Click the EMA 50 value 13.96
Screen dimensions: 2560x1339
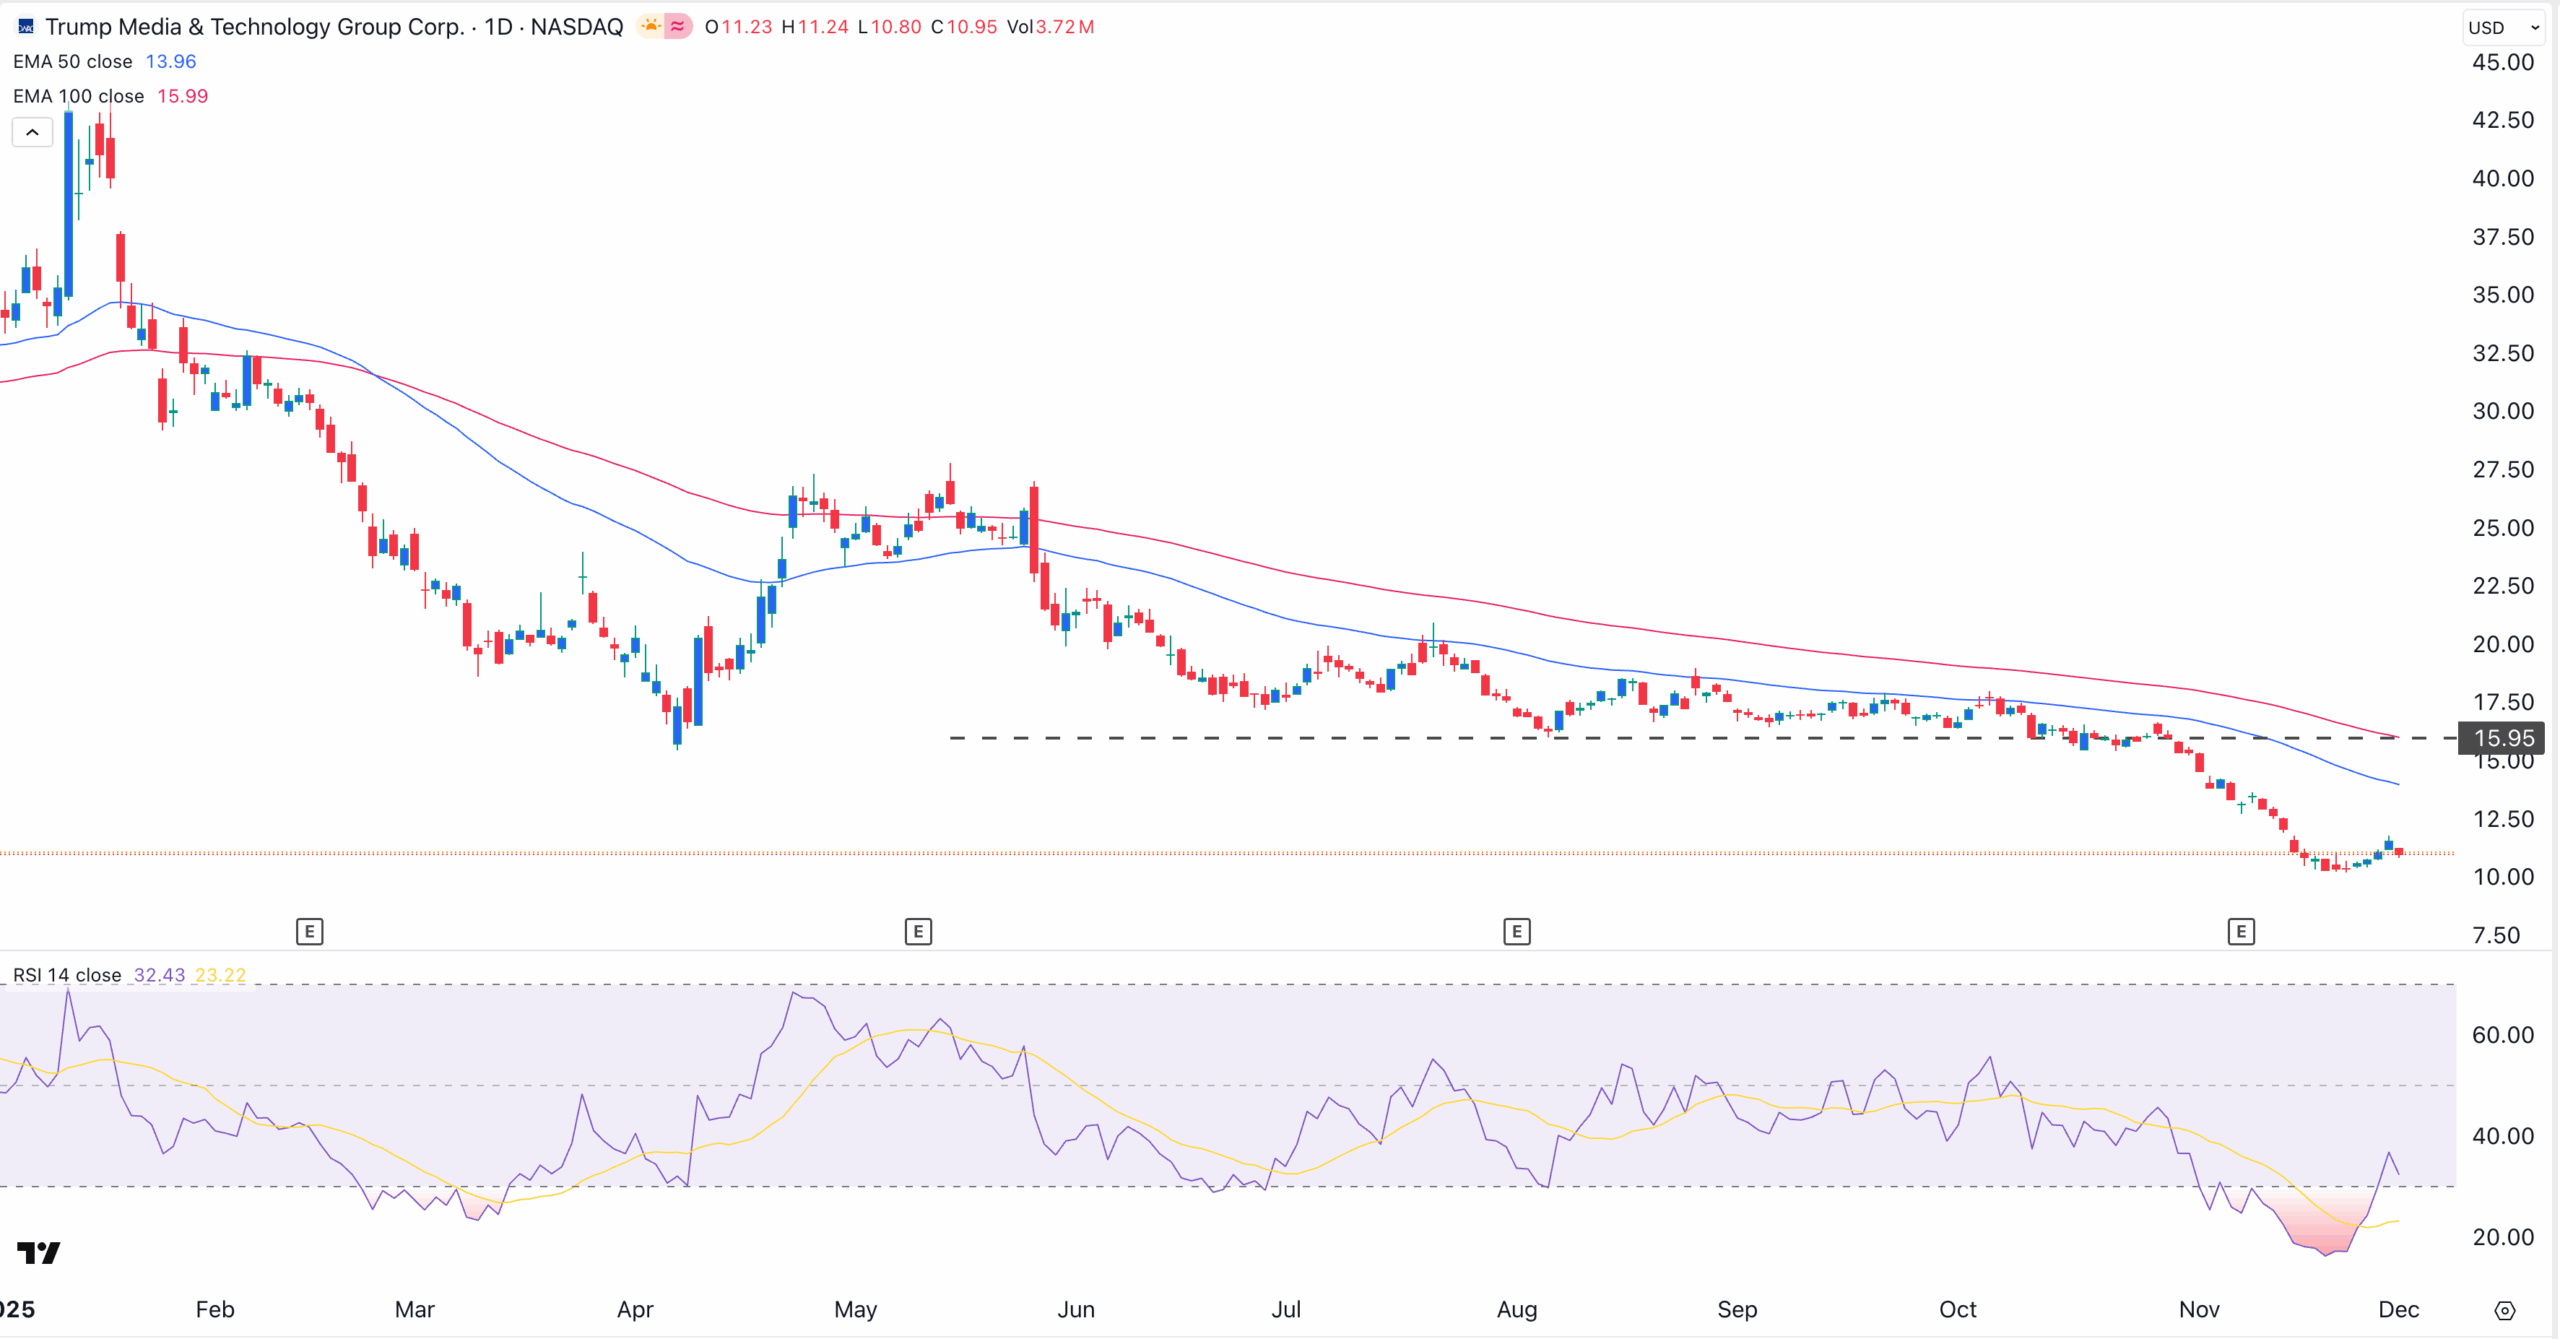[x=171, y=61]
